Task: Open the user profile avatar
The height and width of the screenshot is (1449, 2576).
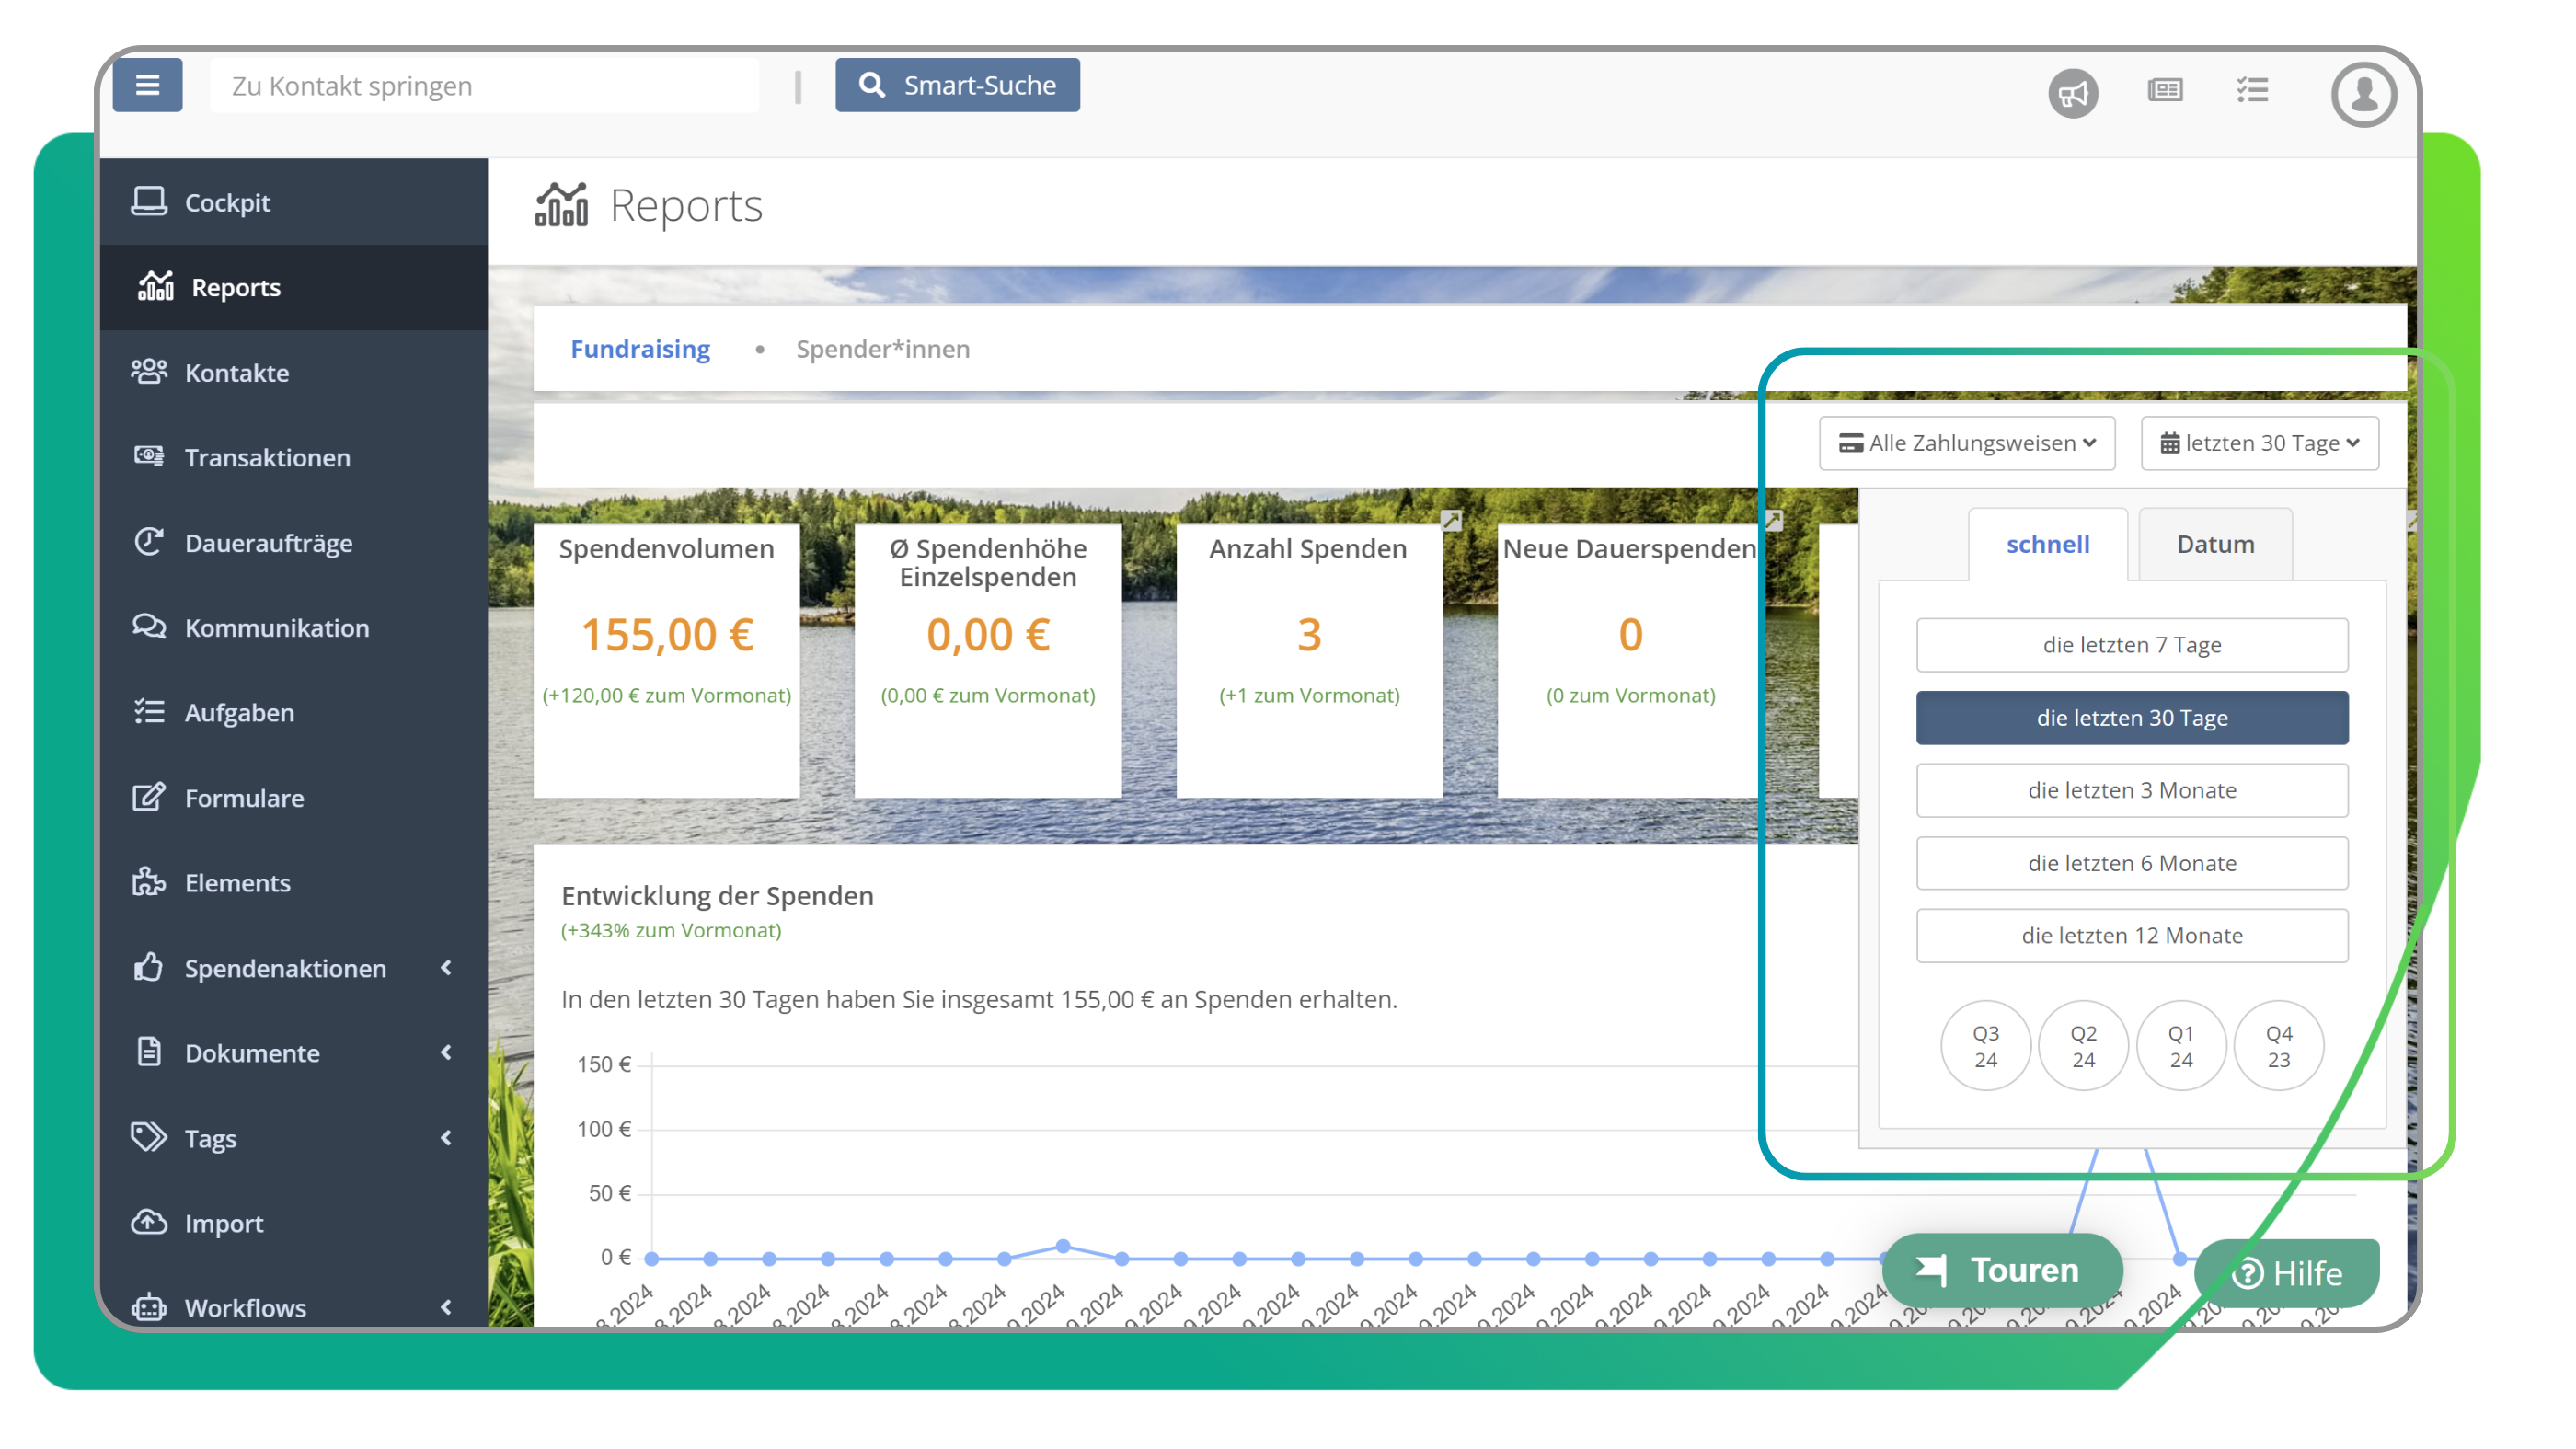Action: coord(2363,94)
